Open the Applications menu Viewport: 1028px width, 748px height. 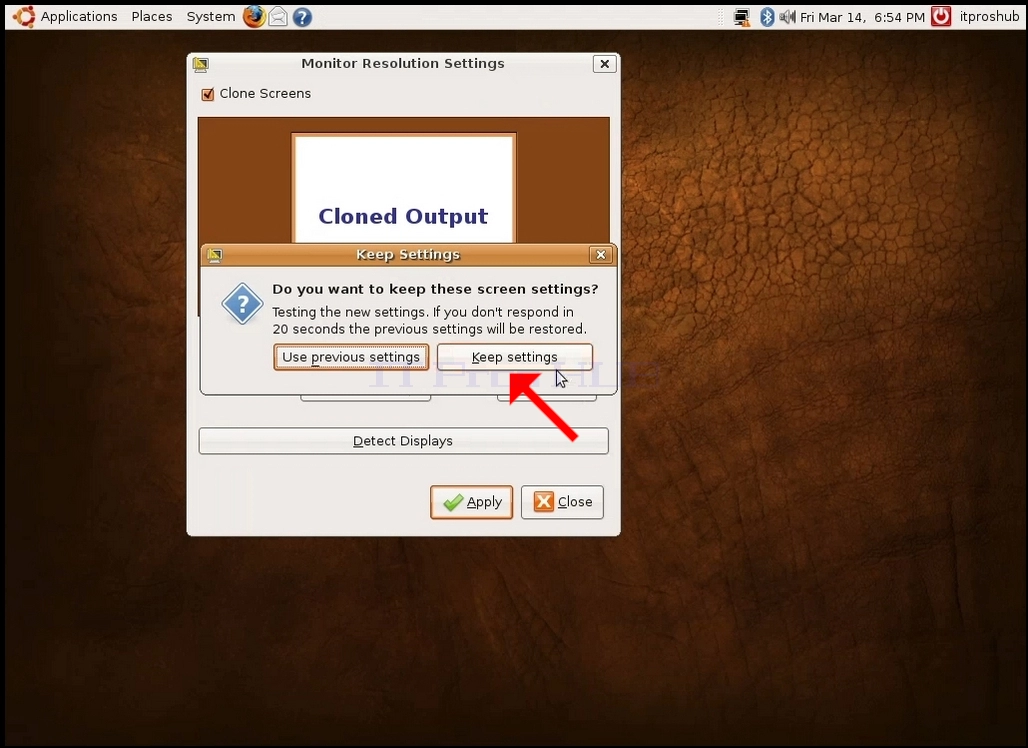coord(79,16)
